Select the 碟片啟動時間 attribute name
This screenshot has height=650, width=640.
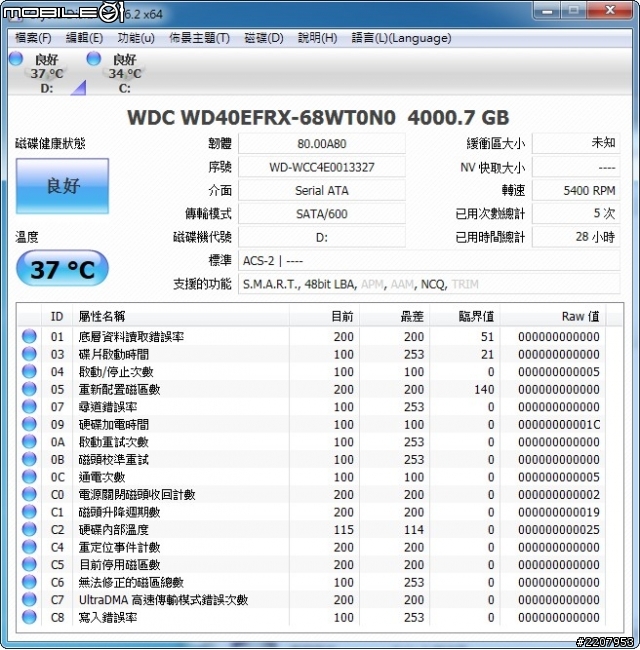tap(114, 354)
